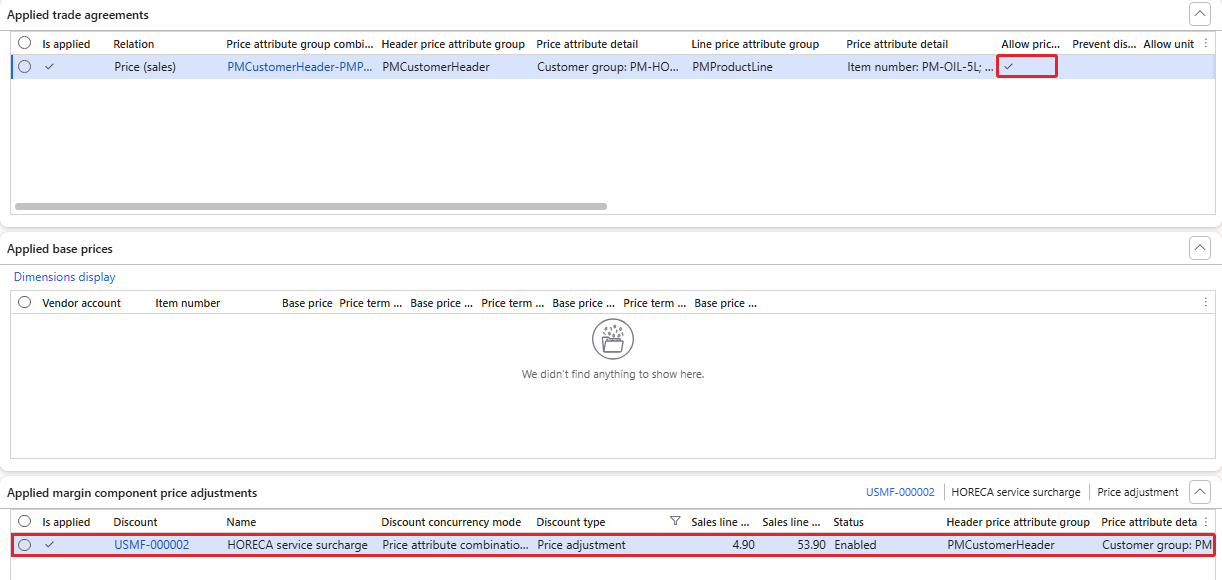This screenshot has width=1222, height=580.
Task: Click Item number column header
Action: (x=187, y=303)
